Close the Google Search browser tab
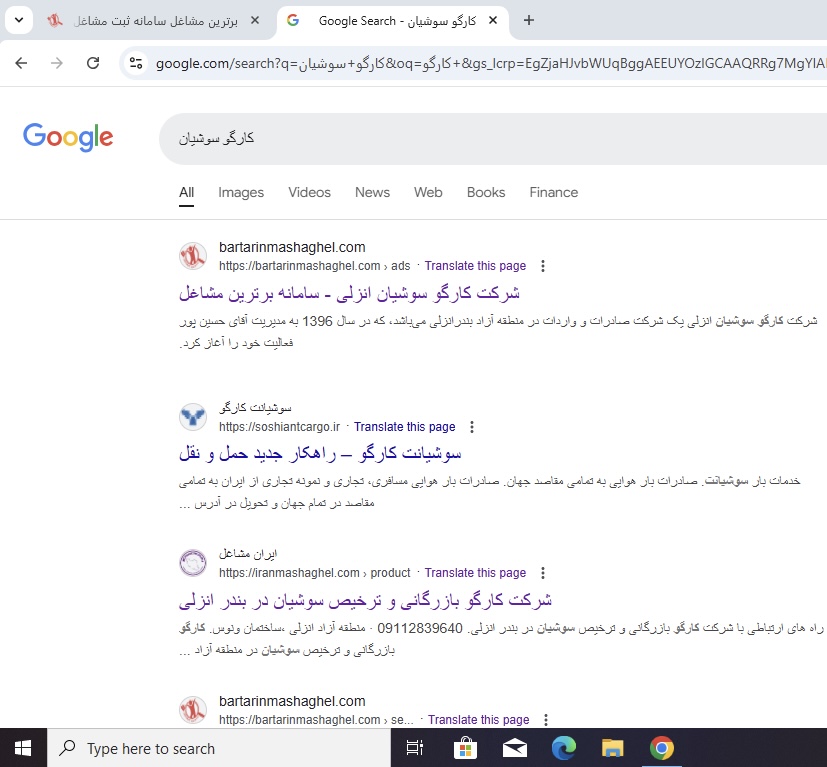Viewport: 827px width, 767px height. point(493,21)
